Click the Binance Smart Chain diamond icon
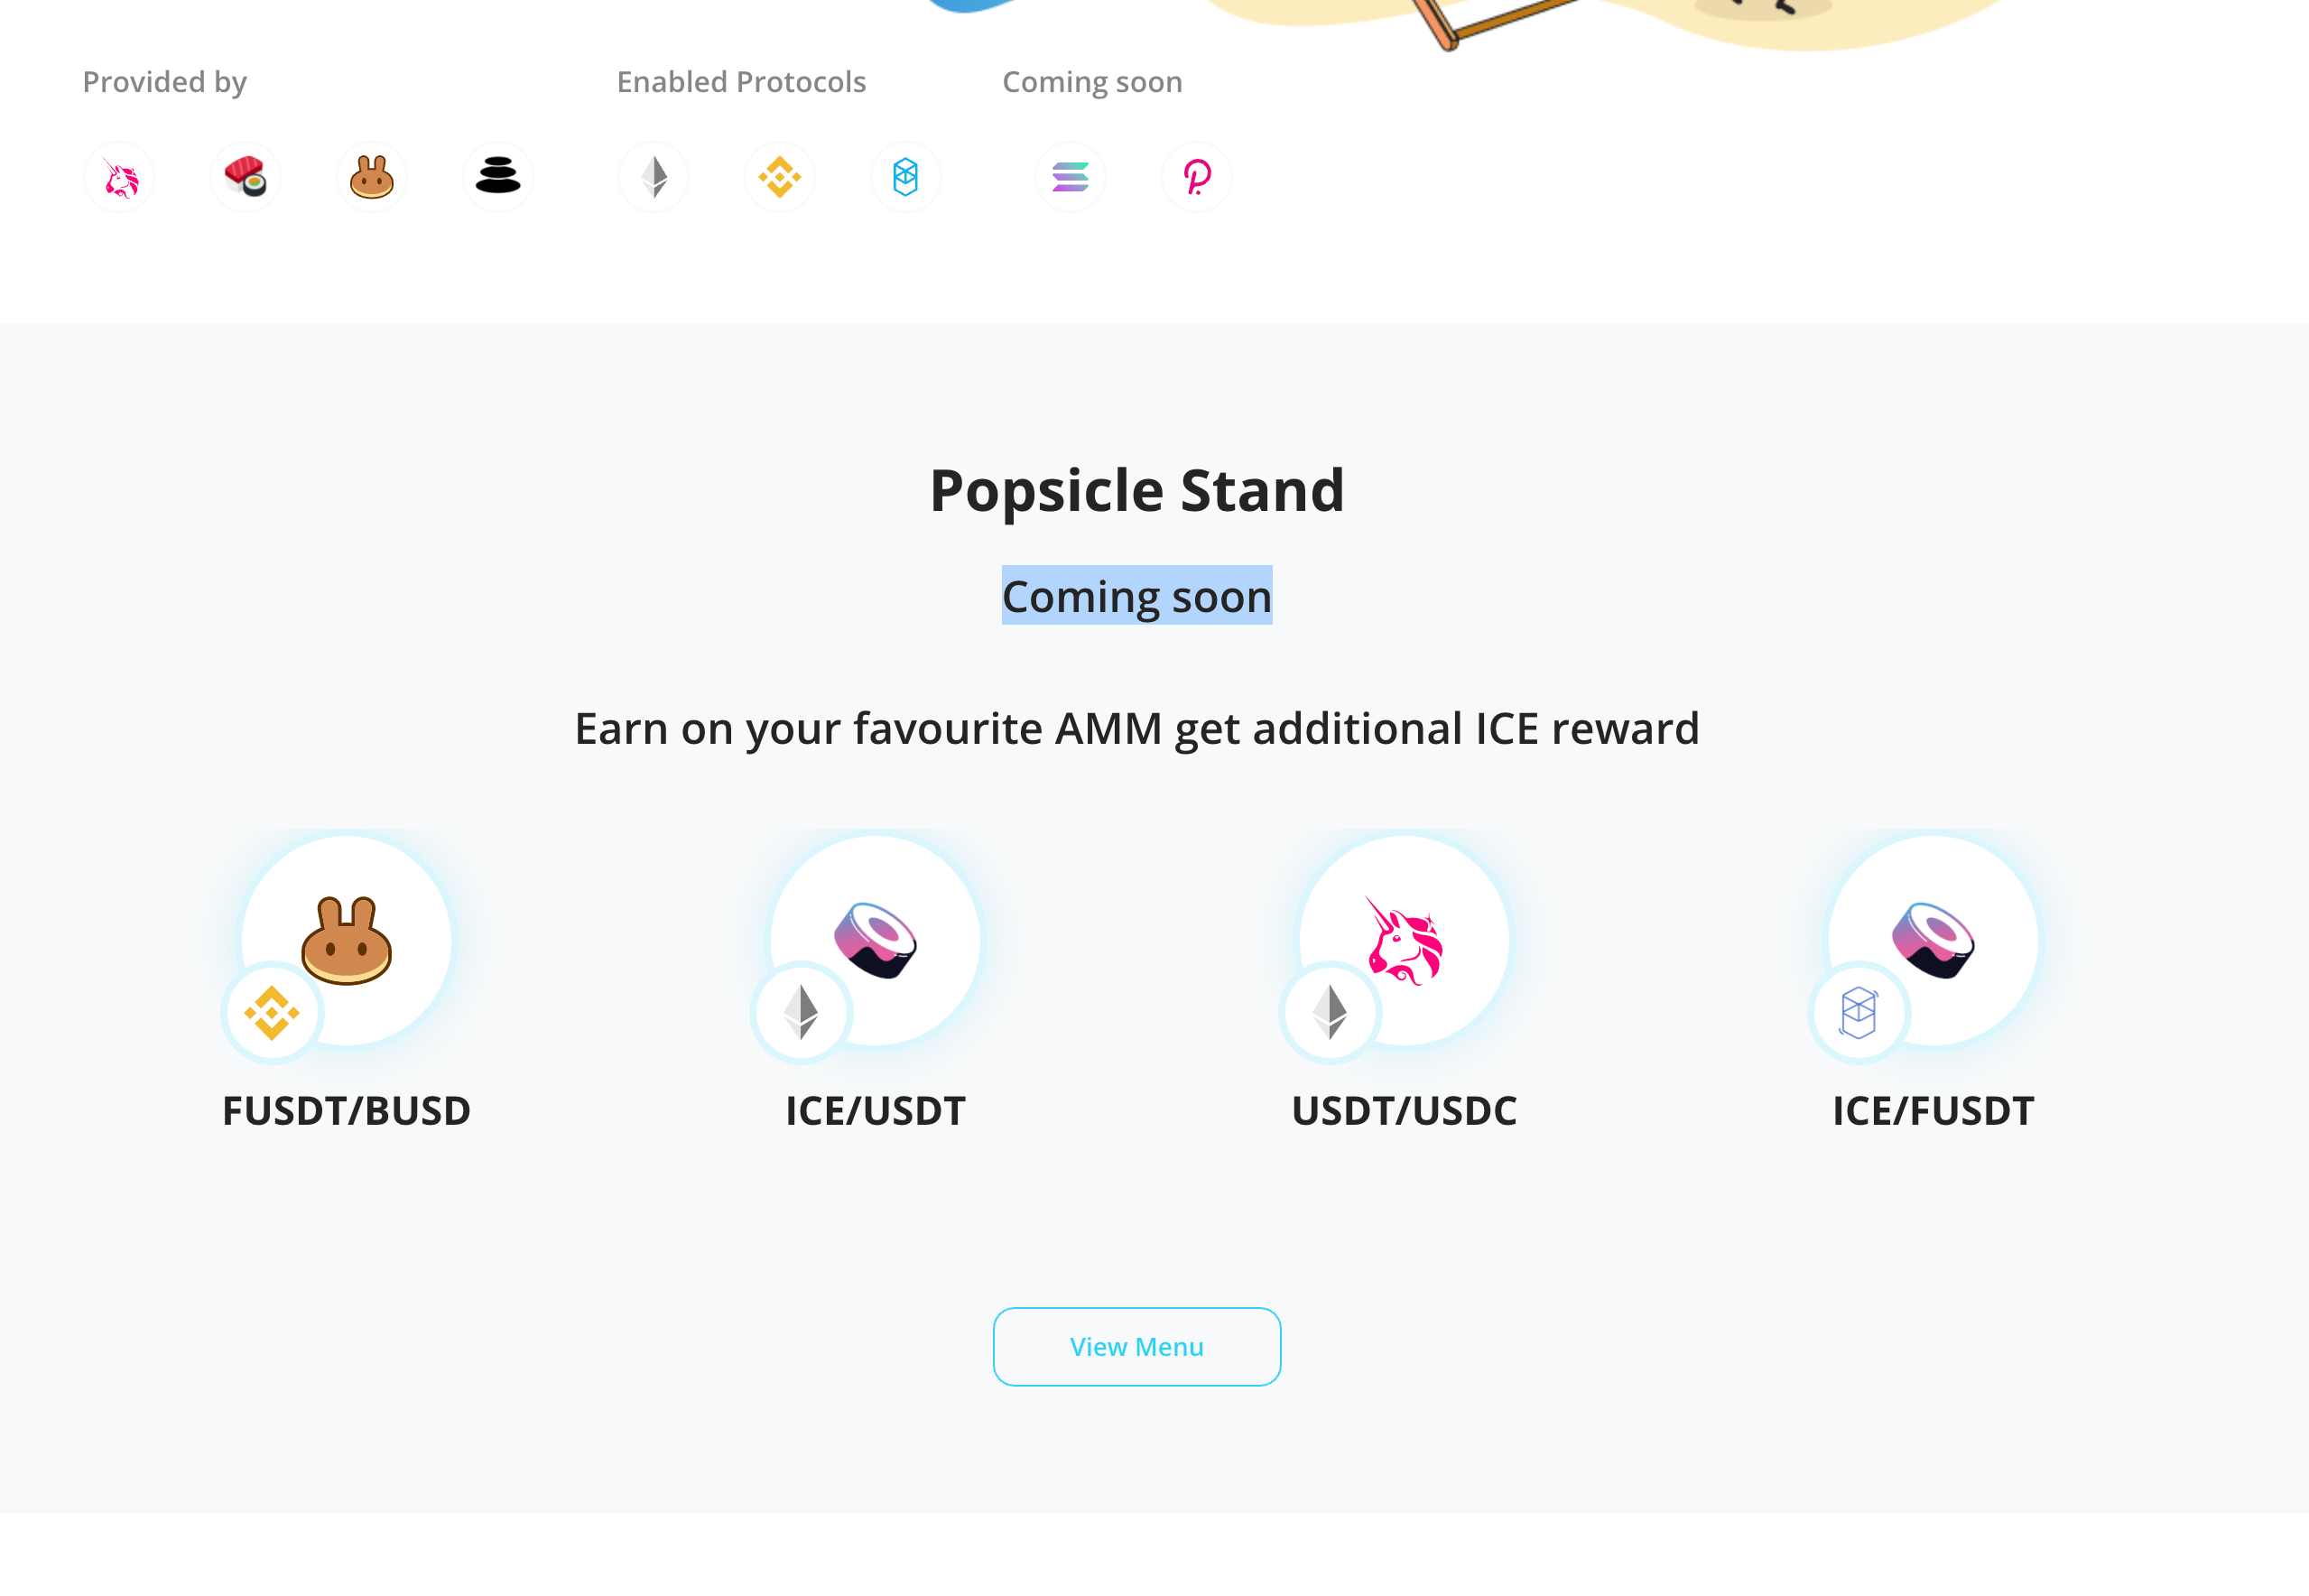The image size is (2309, 1596). (779, 176)
